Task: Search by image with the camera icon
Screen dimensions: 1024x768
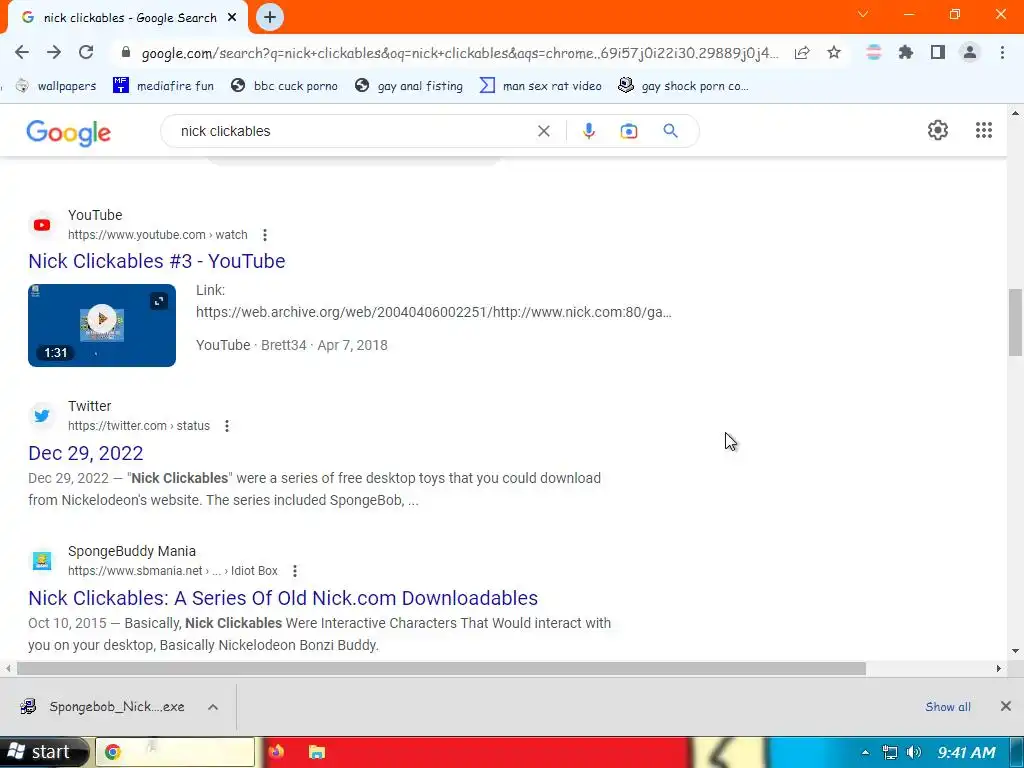Action: coord(628,131)
